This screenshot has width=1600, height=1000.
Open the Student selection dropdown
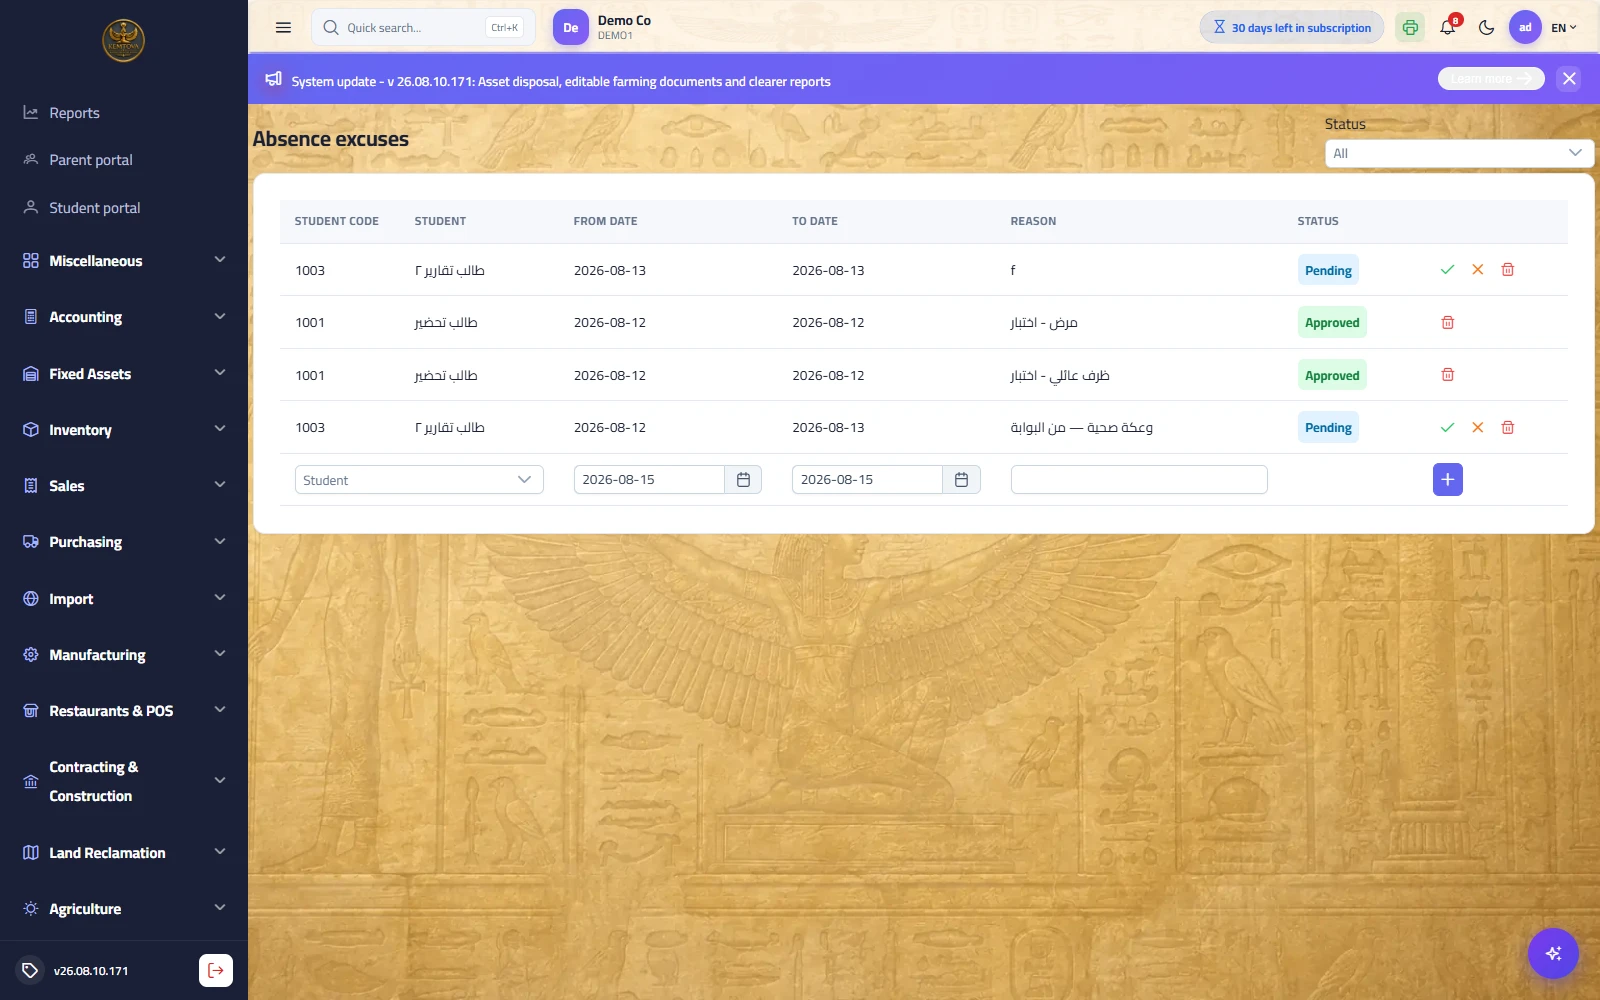pyautogui.click(x=419, y=480)
